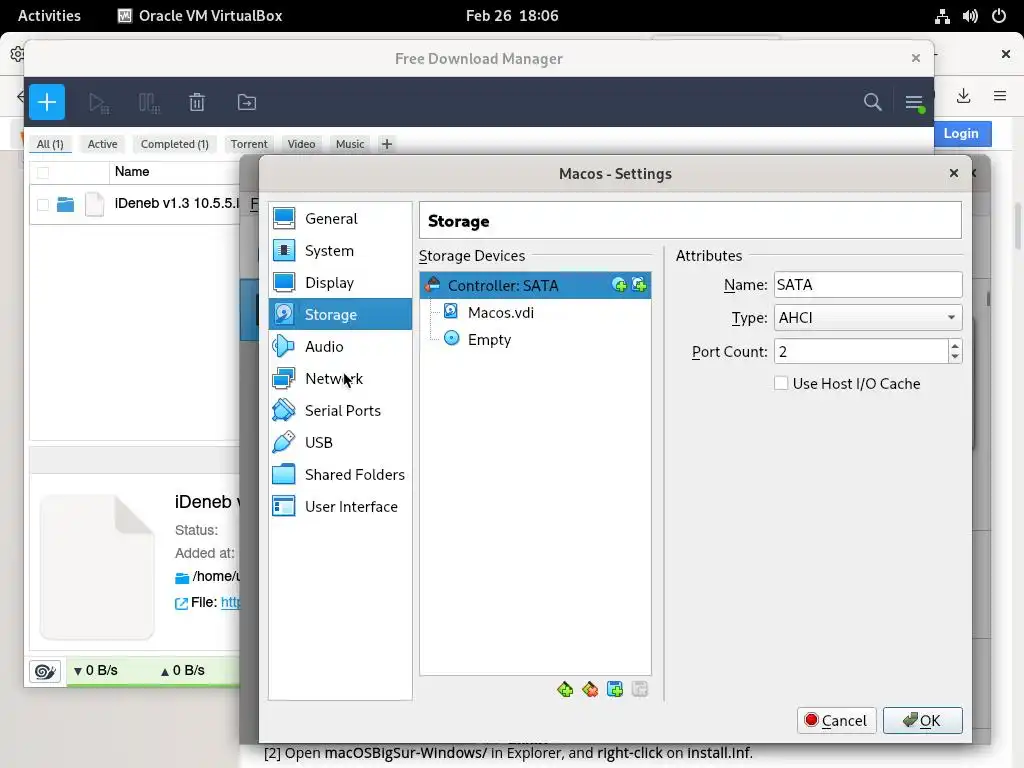
Task: Select the Storage settings category
Action: 340,314
